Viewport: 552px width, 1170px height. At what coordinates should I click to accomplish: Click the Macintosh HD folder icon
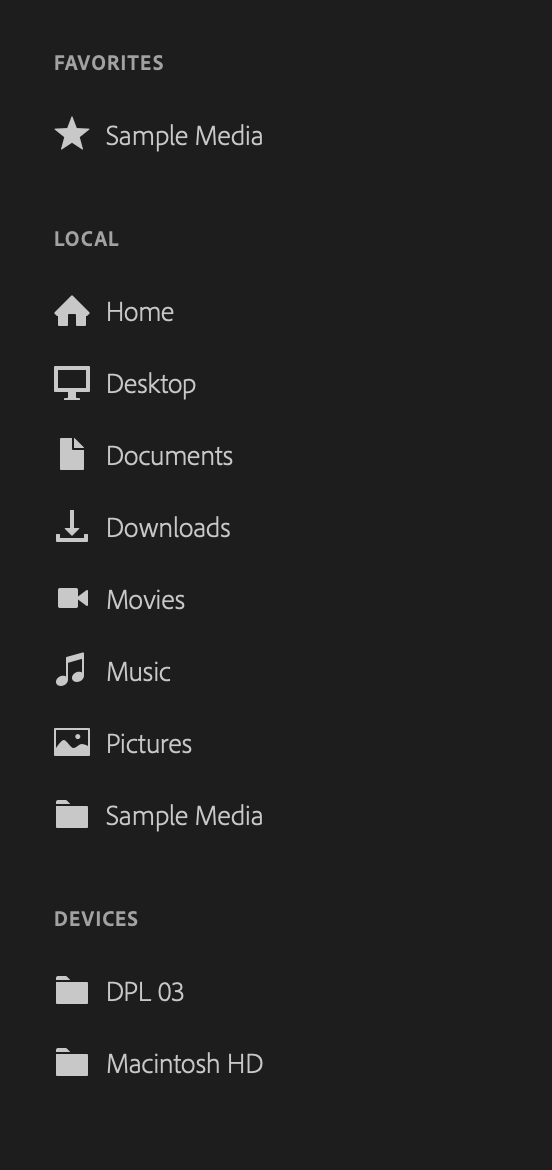pyautogui.click(x=72, y=1062)
